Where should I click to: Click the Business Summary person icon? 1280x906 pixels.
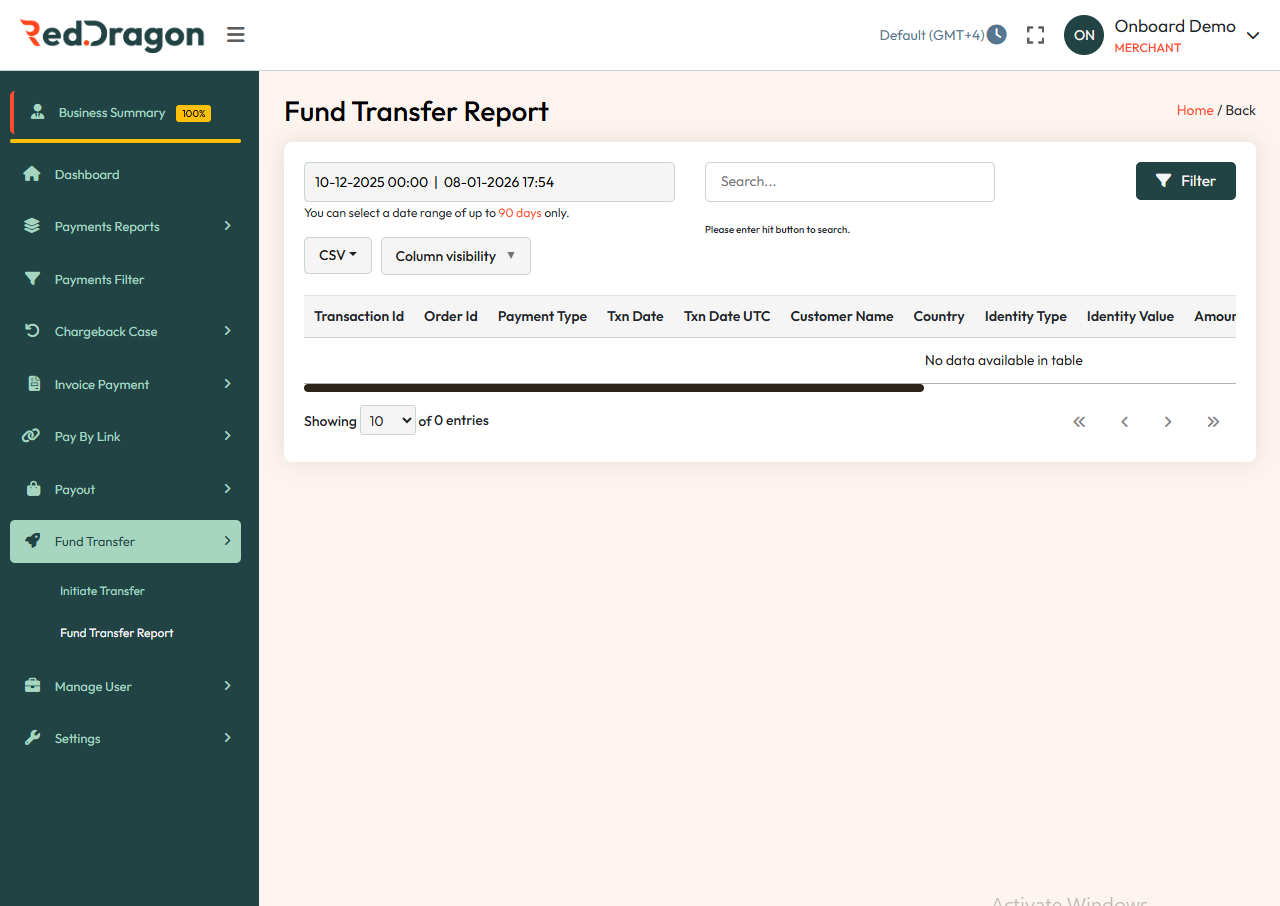point(38,113)
